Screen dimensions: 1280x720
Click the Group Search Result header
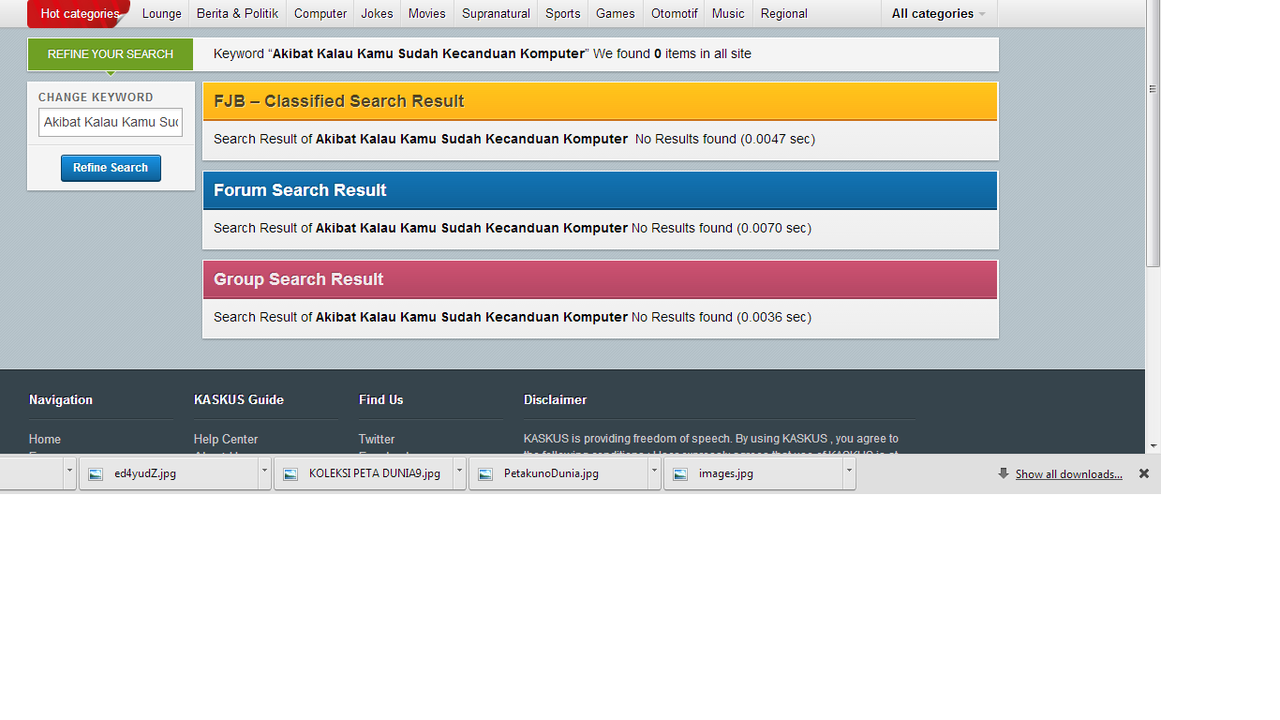coord(600,279)
